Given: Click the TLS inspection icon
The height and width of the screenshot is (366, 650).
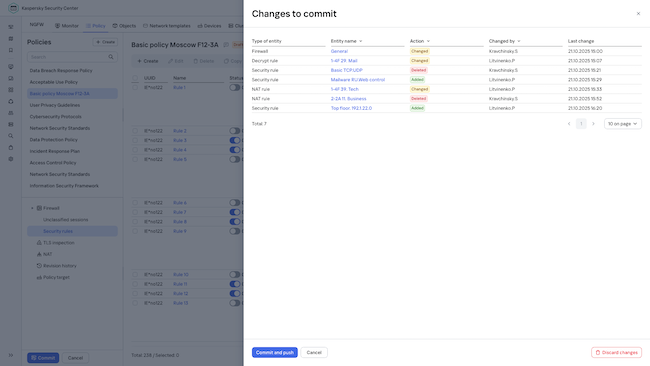Looking at the screenshot, I should [x=39, y=242].
